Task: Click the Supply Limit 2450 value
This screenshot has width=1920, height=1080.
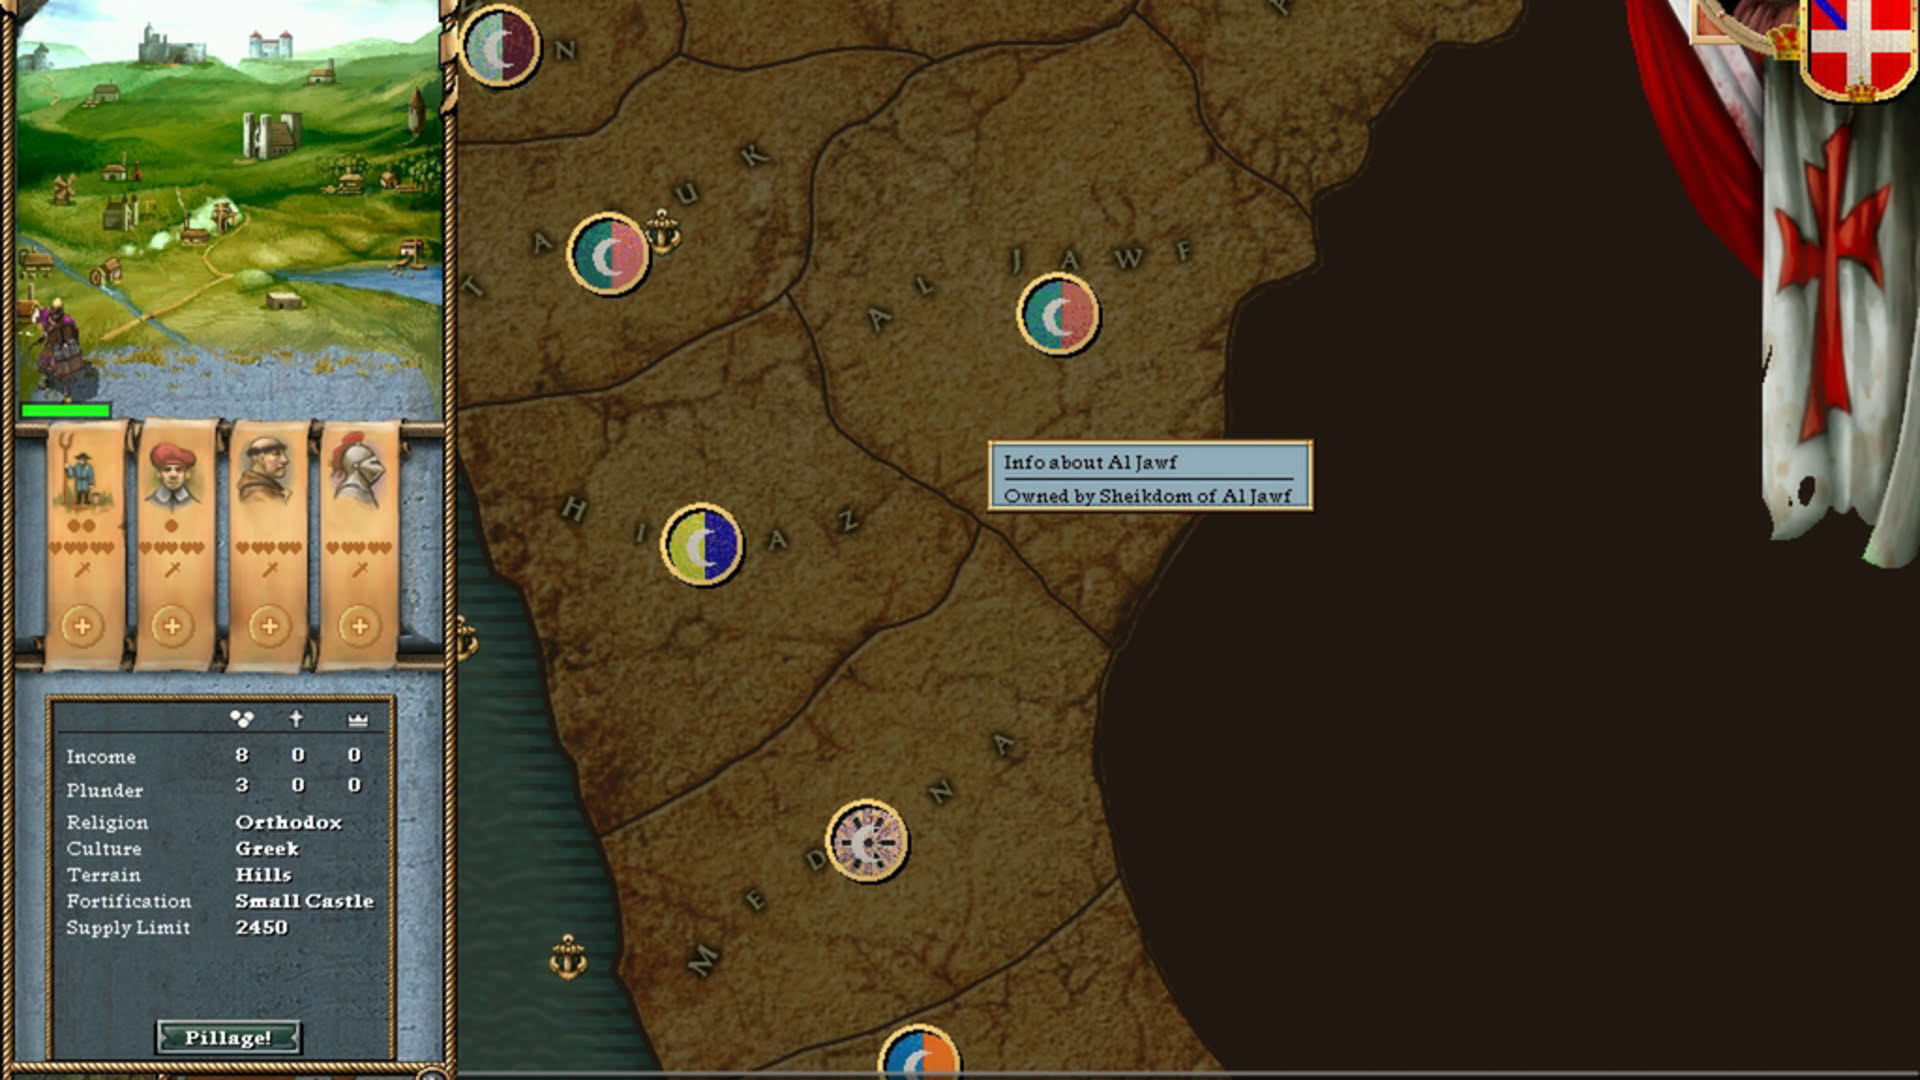Action: [262, 927]
